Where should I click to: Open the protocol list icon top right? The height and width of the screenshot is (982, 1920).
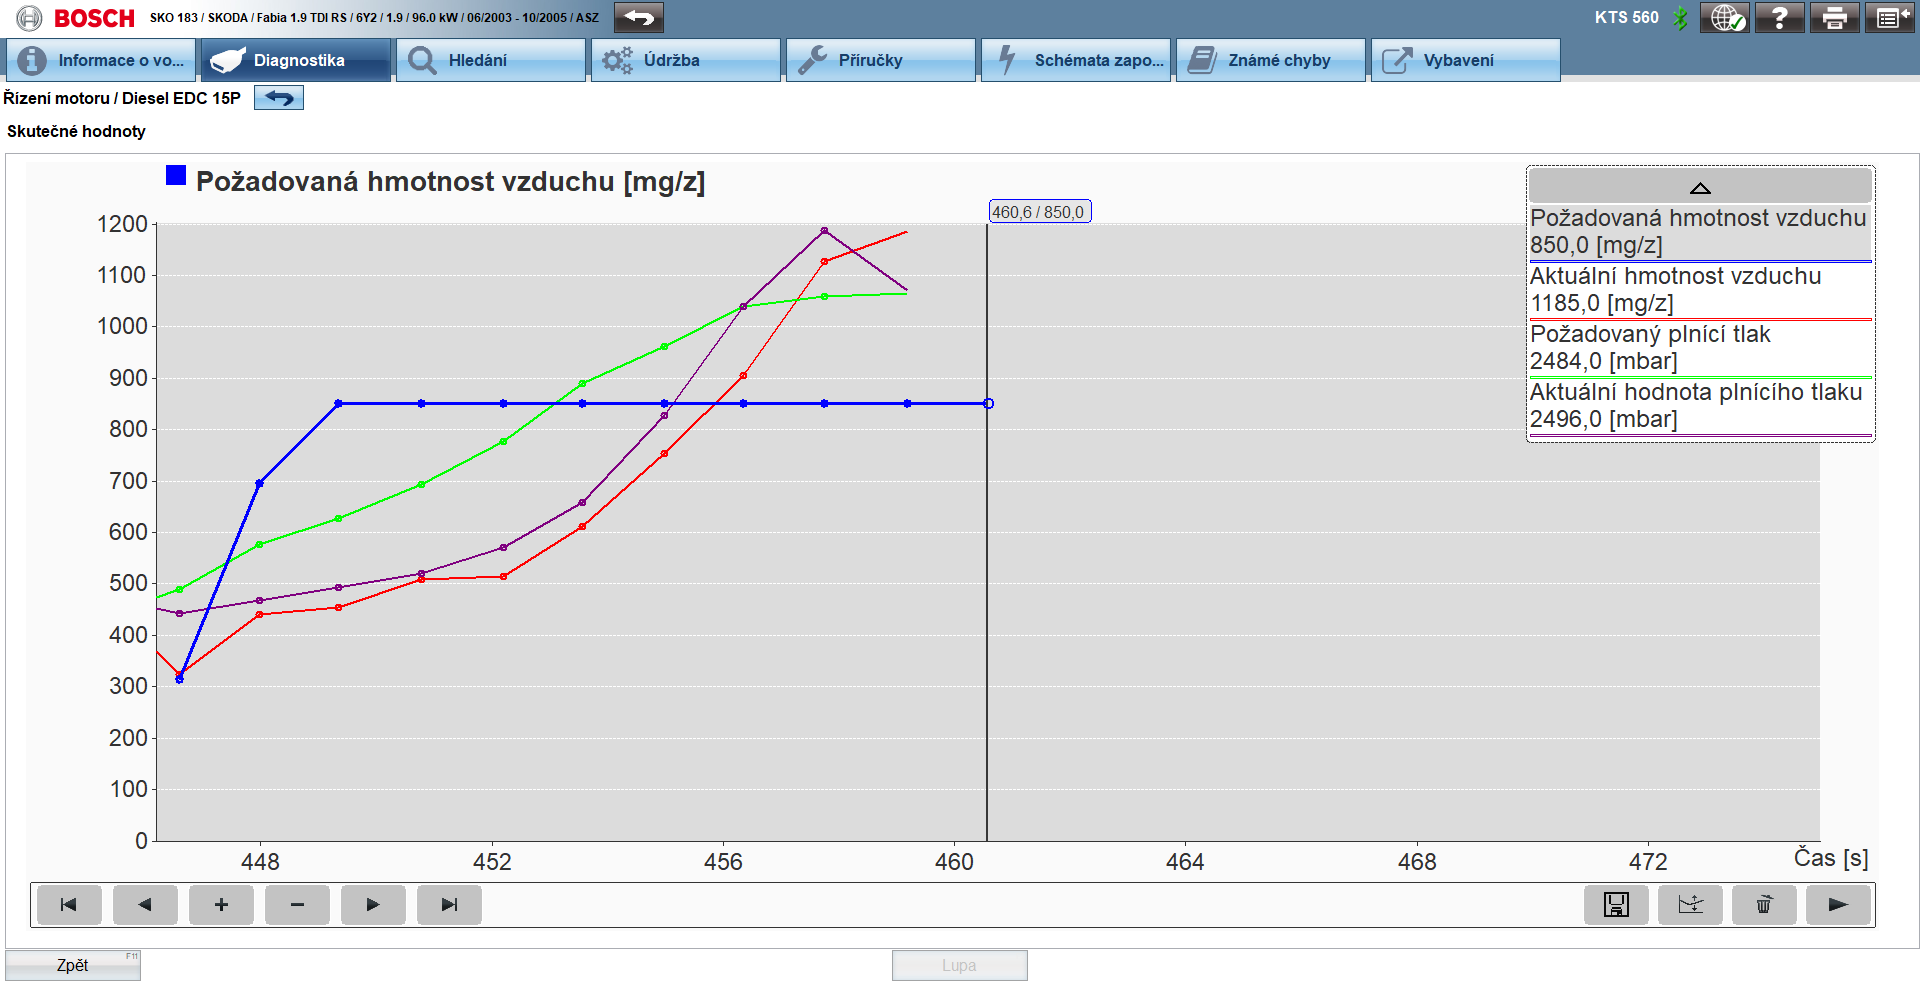(x=1889, y=18)
